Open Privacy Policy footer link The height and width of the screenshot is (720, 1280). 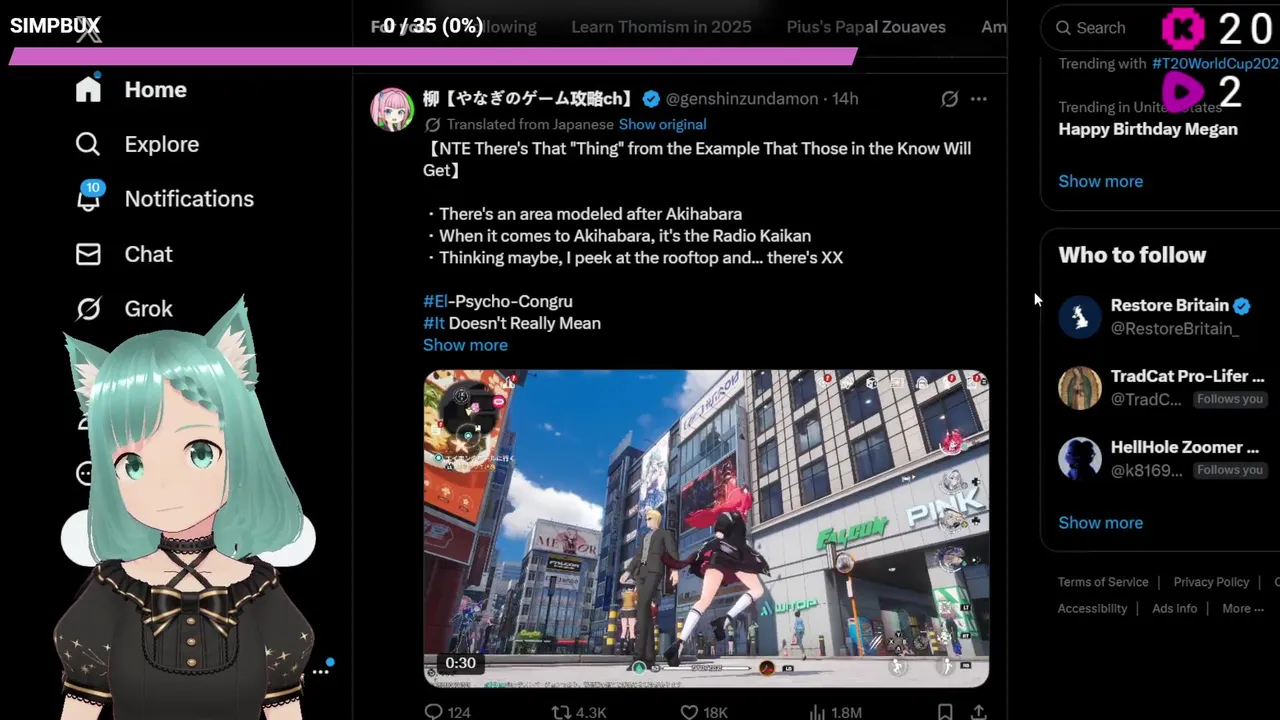1211,582
